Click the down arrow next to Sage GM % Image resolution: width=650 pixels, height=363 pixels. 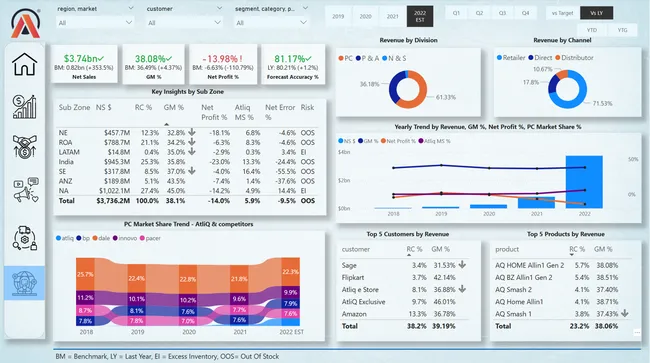point(462,264)
